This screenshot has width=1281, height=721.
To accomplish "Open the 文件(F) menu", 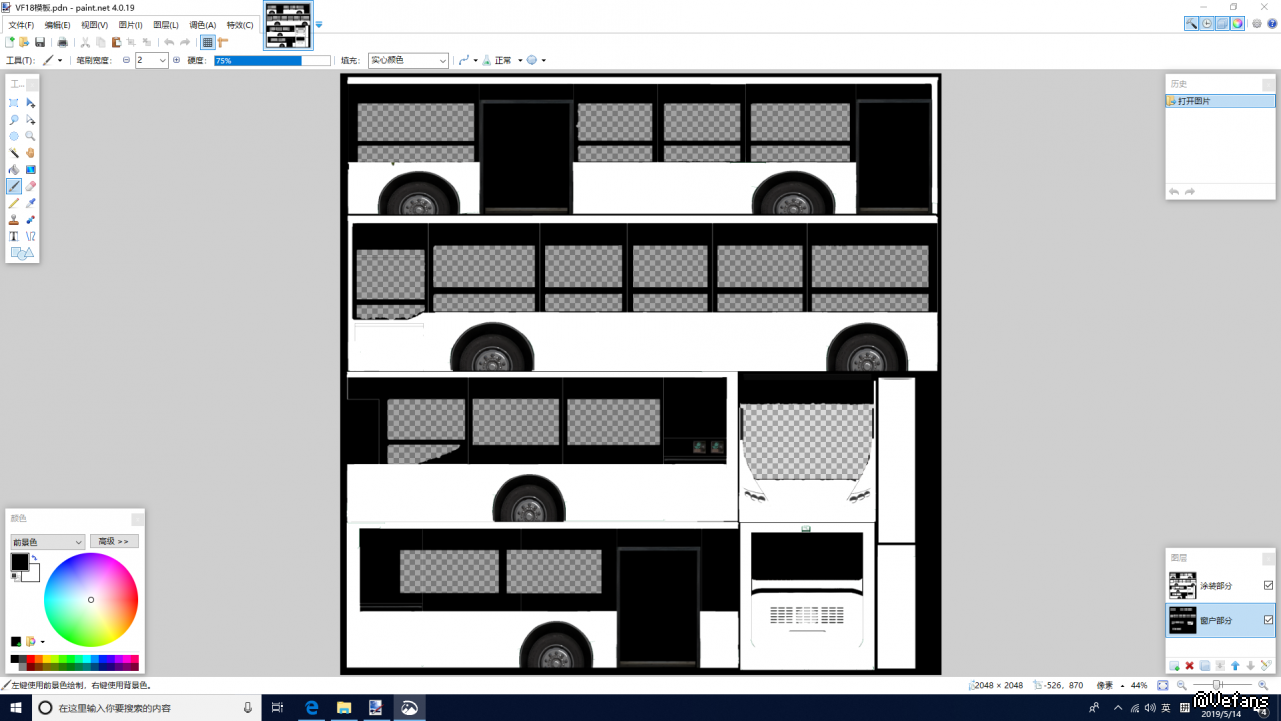I will [21, 25].
